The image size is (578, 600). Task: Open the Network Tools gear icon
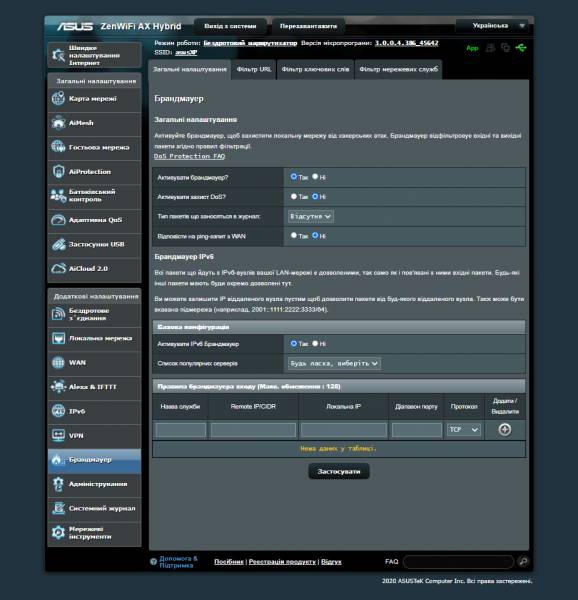pos(58,533)
